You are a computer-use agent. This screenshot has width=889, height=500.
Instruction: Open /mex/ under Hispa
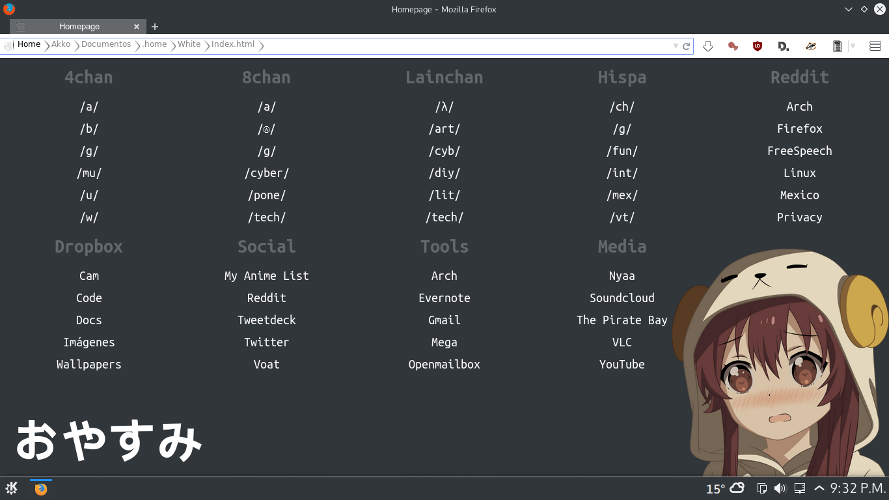click(622, 195)
